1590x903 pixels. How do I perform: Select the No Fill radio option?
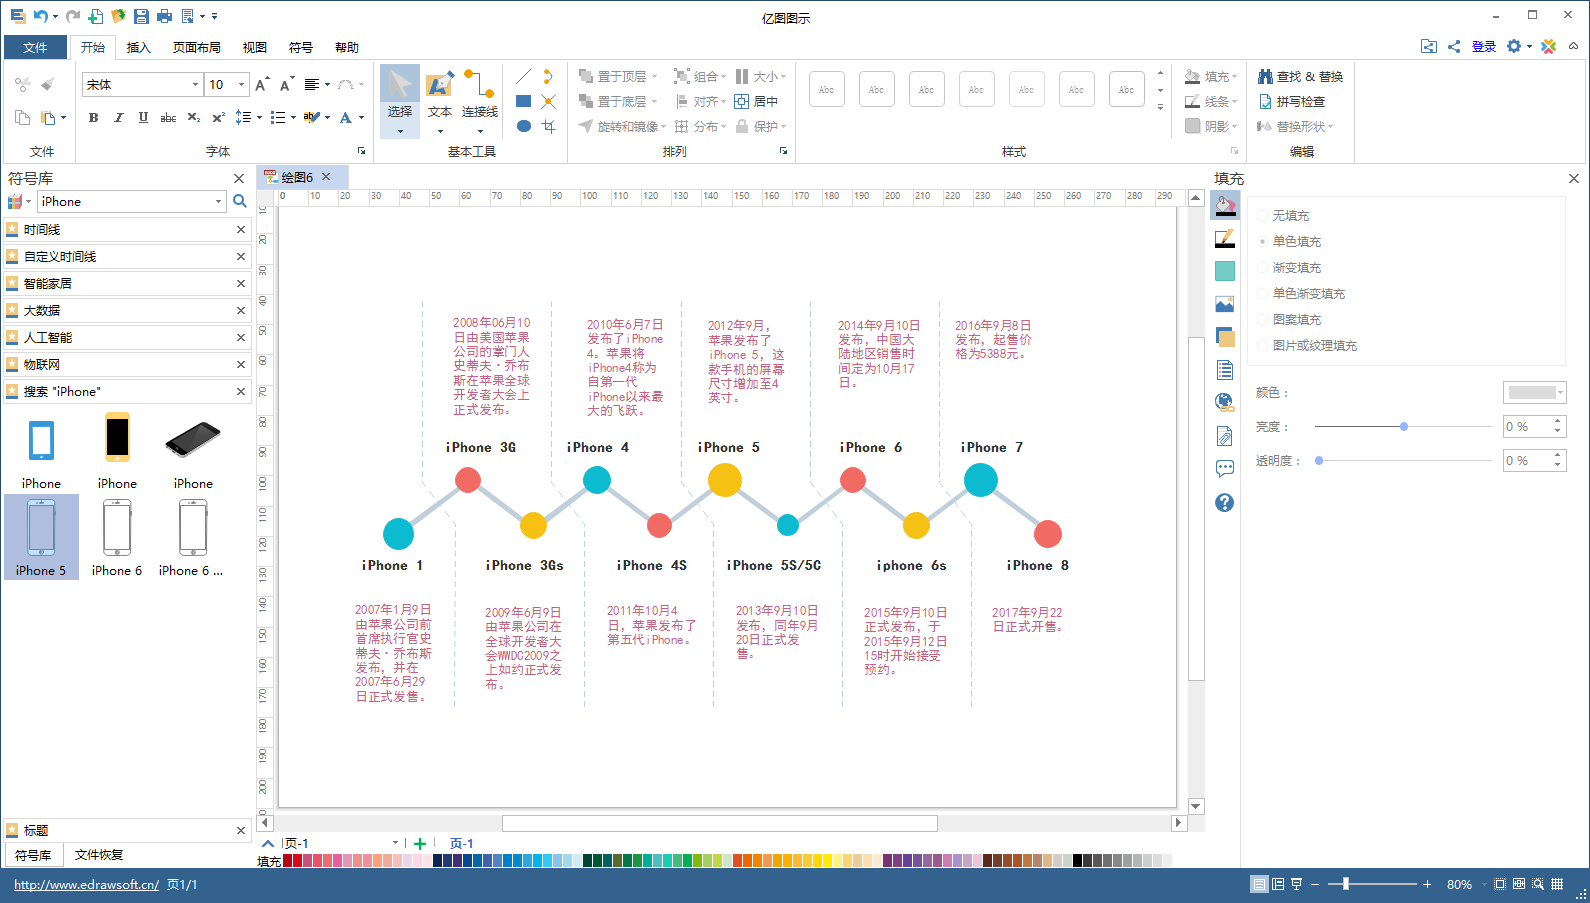click(1263, 216)
